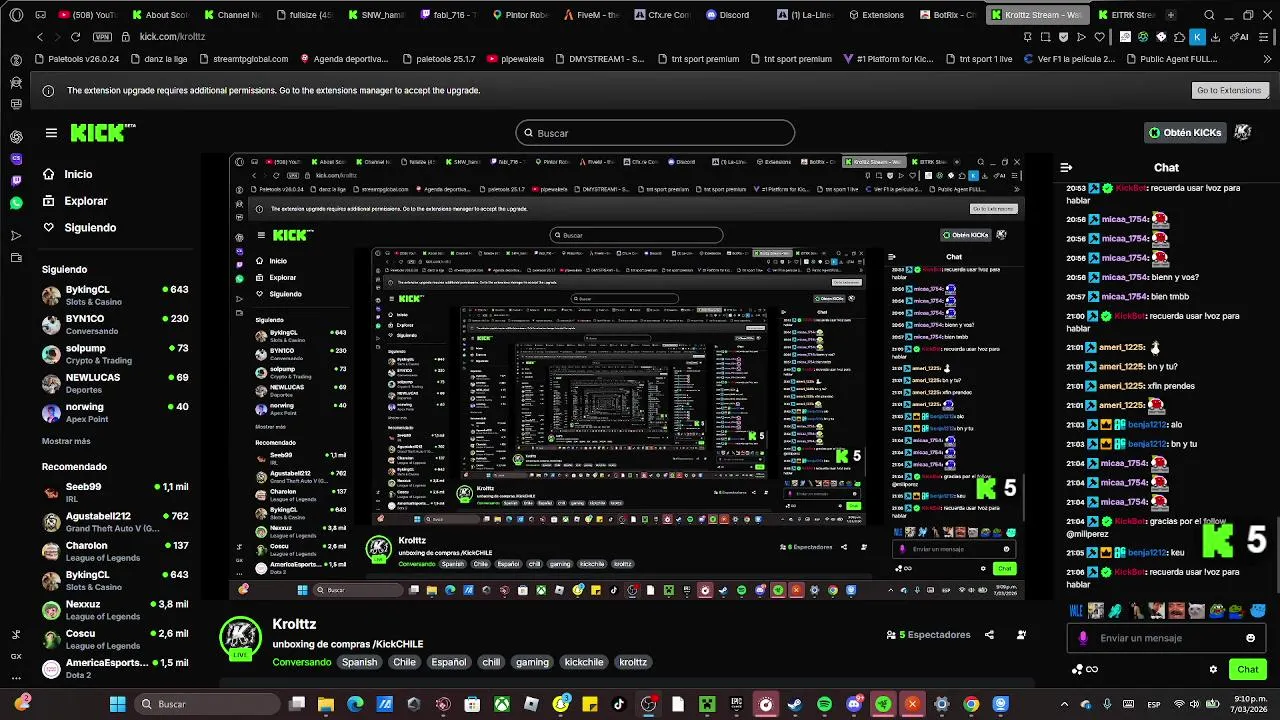This screenshot has height=720, width=1280.
Task: Open Paletools v26.0.24 bookmark
Action: [76, 59]
